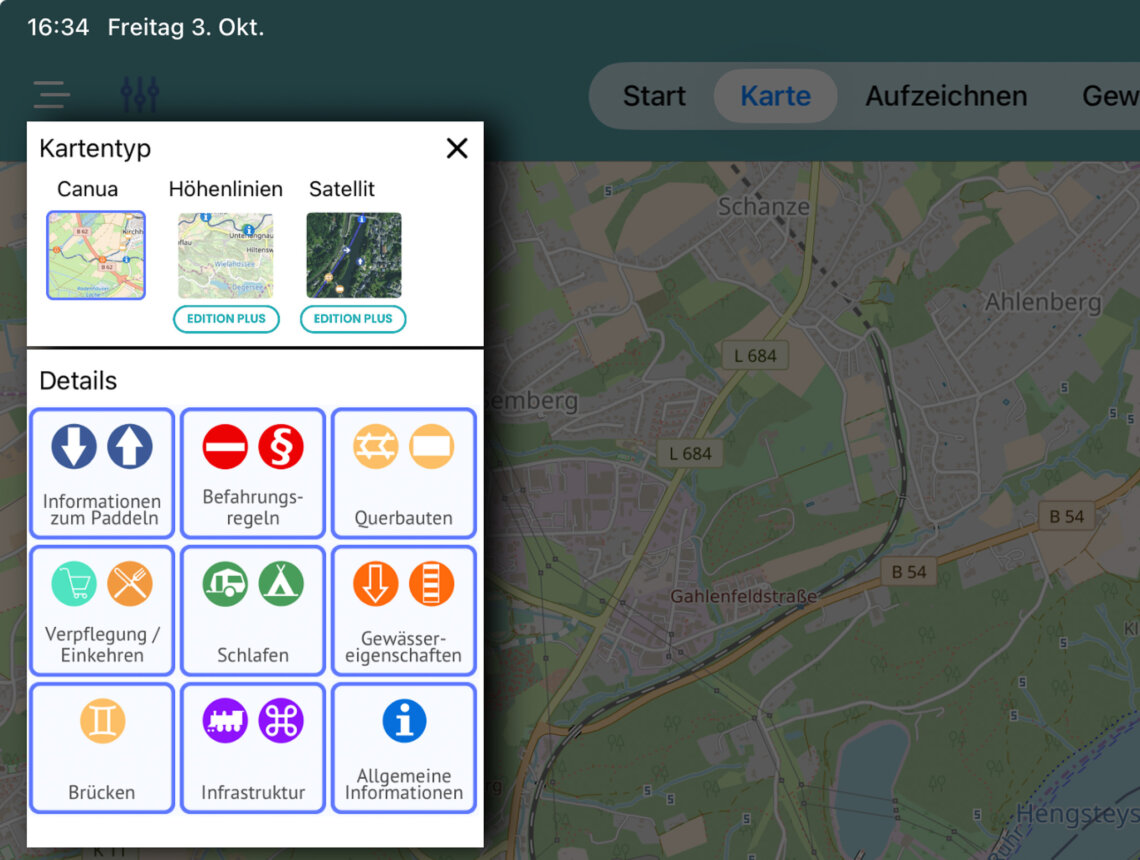Toggle Gewässereigenschaften detail layer

click(404, 610)
